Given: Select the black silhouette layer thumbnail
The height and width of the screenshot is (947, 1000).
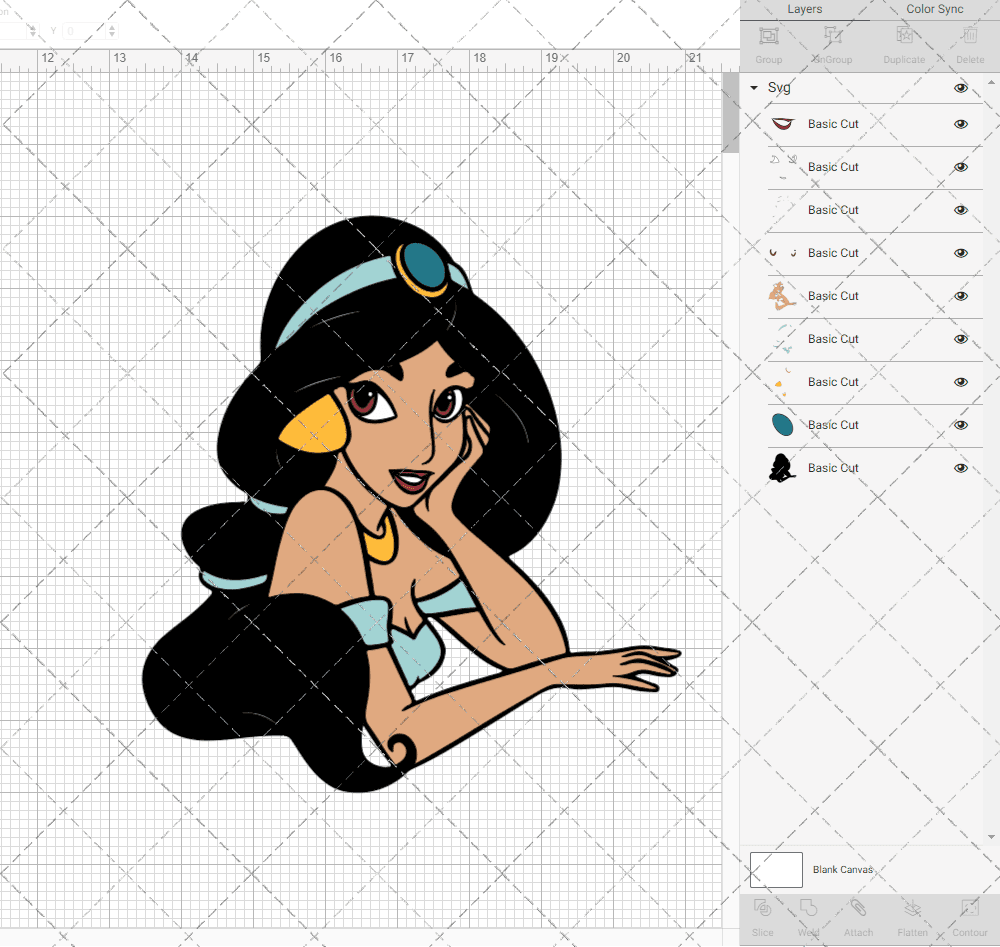Looking at the screenshot, I should (x=783, y=467).
